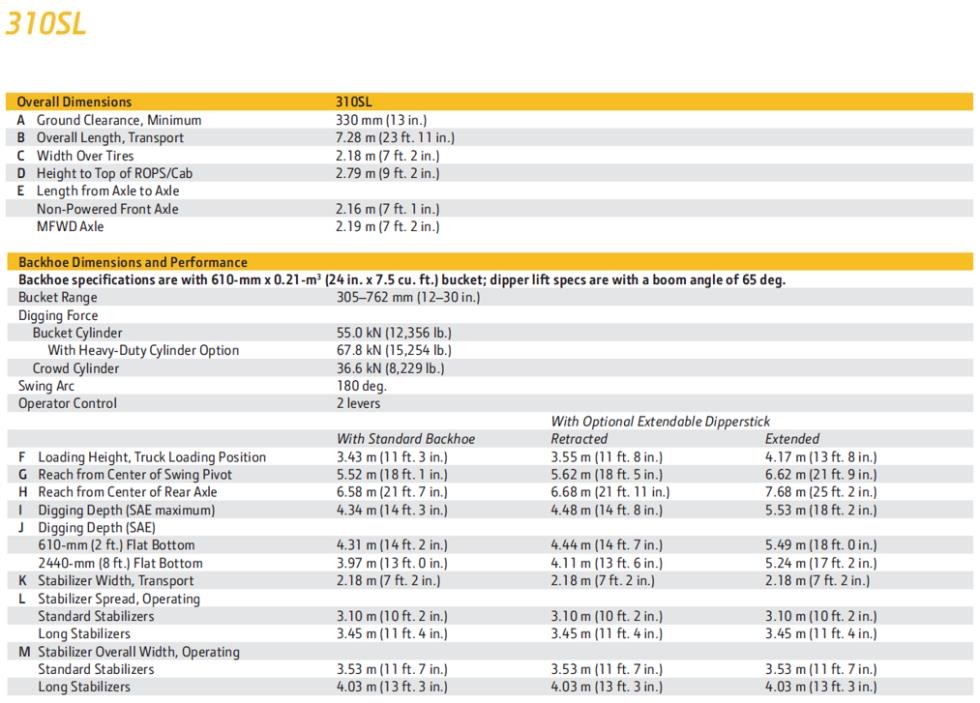Click Digging Force label

pos(58,315)
